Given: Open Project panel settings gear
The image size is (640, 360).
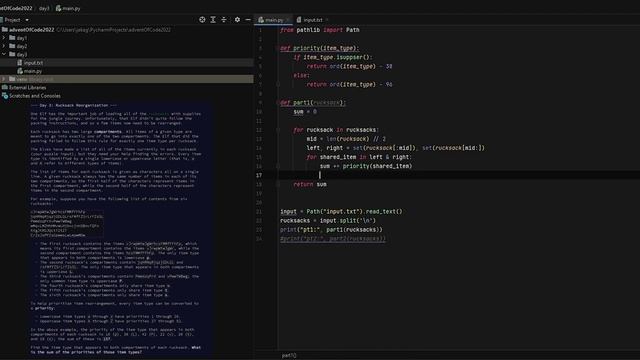Looking at the screenshot, I should (237, 20).
